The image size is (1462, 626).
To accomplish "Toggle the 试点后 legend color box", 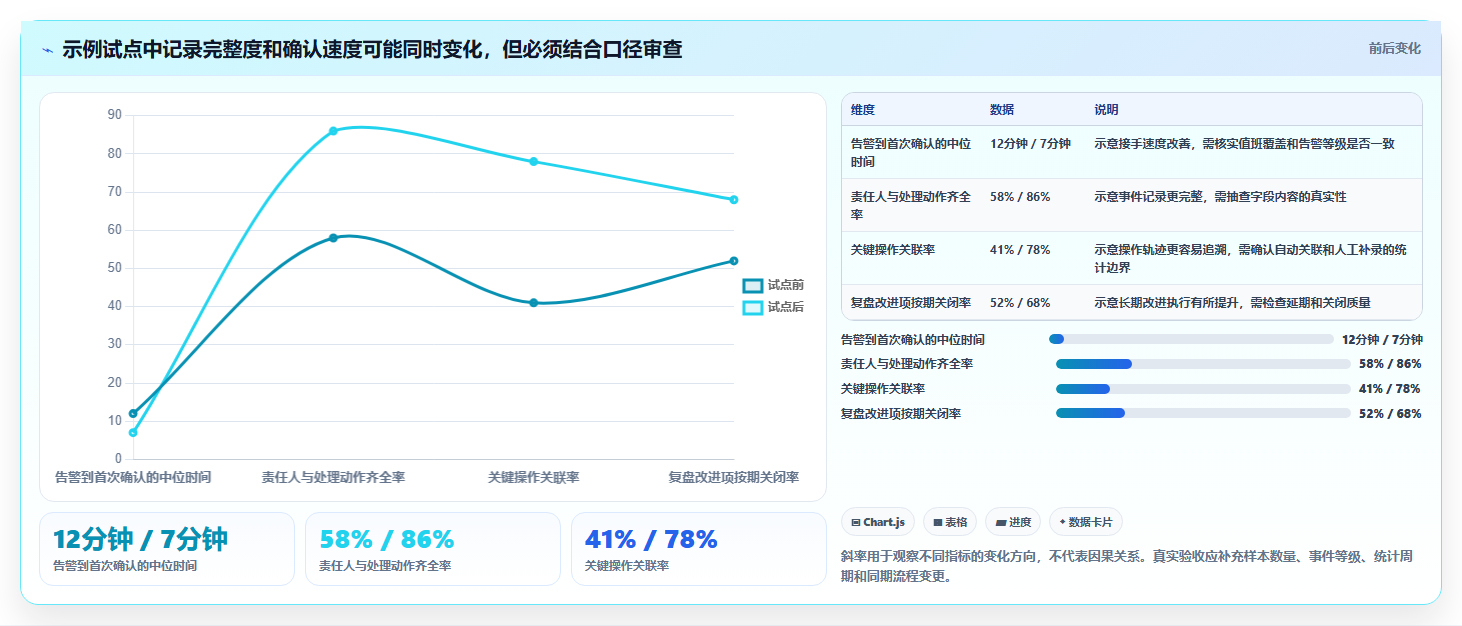I will (753, 307).
